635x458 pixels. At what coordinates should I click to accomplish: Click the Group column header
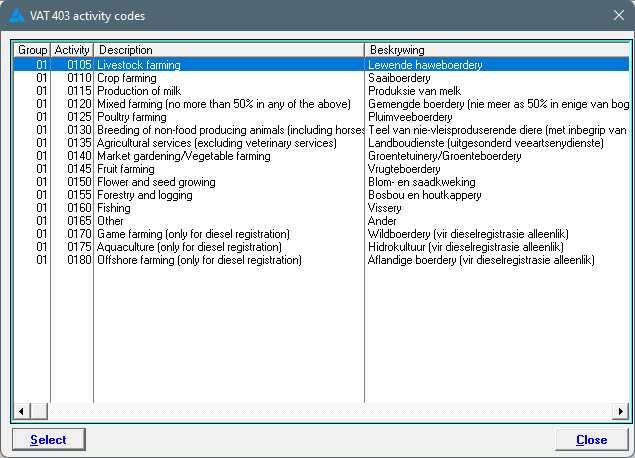[32, 50]
